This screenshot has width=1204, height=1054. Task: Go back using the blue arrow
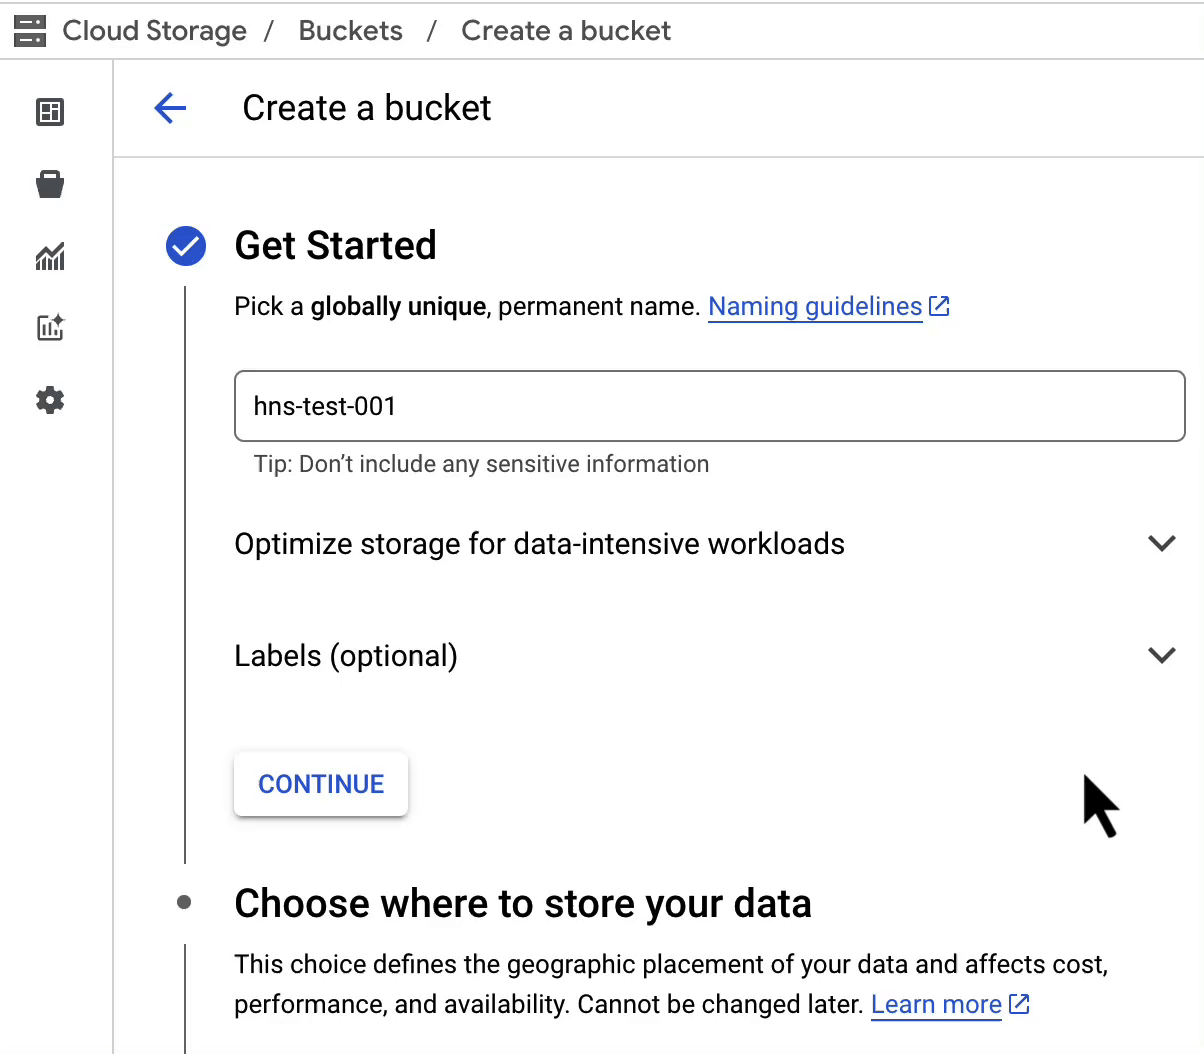pos(171,108)
